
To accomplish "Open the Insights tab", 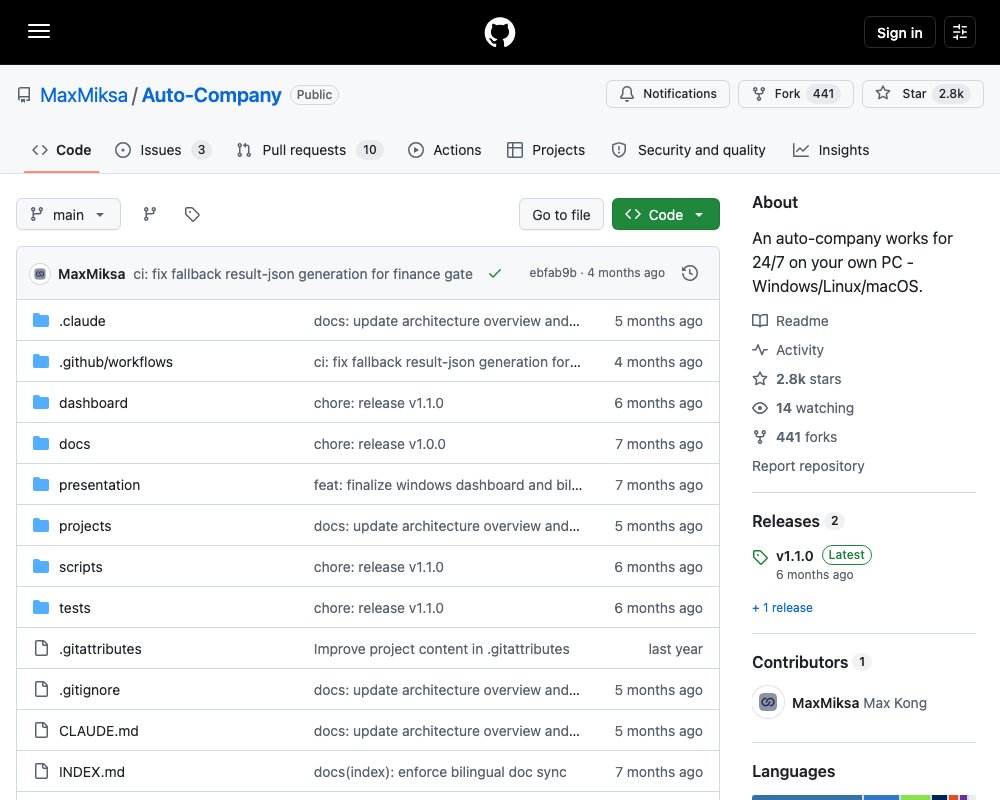I will [x=831, y=150].
